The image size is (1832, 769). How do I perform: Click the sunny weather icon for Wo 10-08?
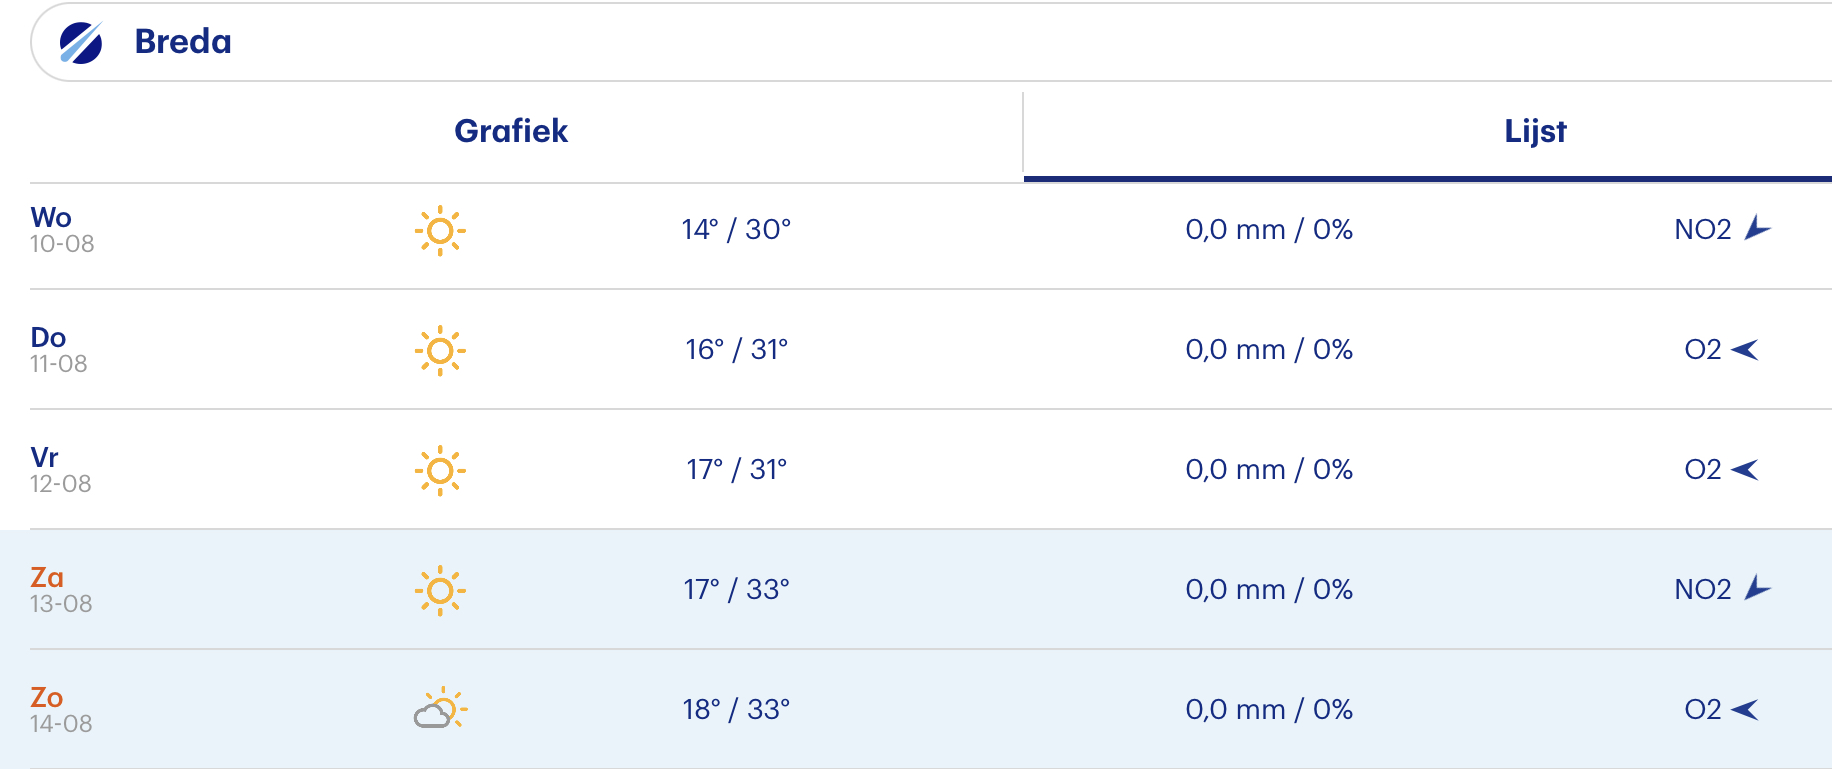coord(440,231)
